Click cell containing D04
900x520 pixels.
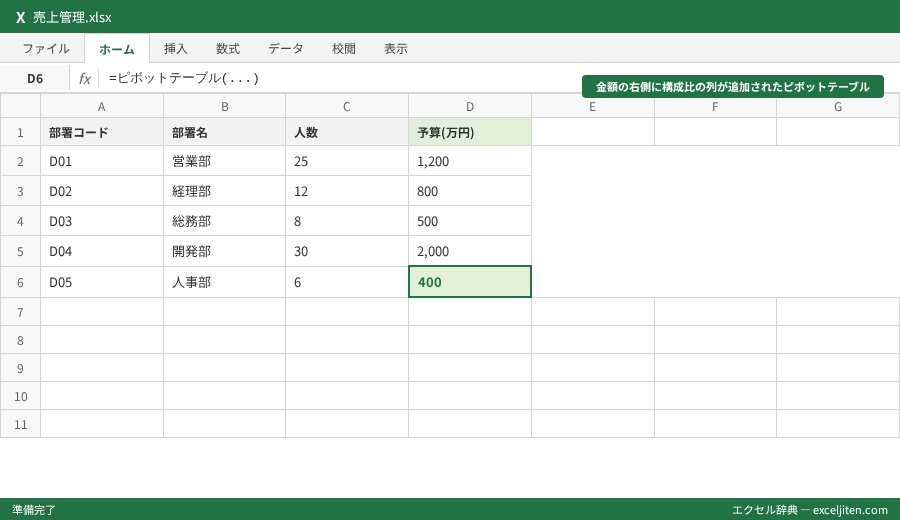click(102, 251)
